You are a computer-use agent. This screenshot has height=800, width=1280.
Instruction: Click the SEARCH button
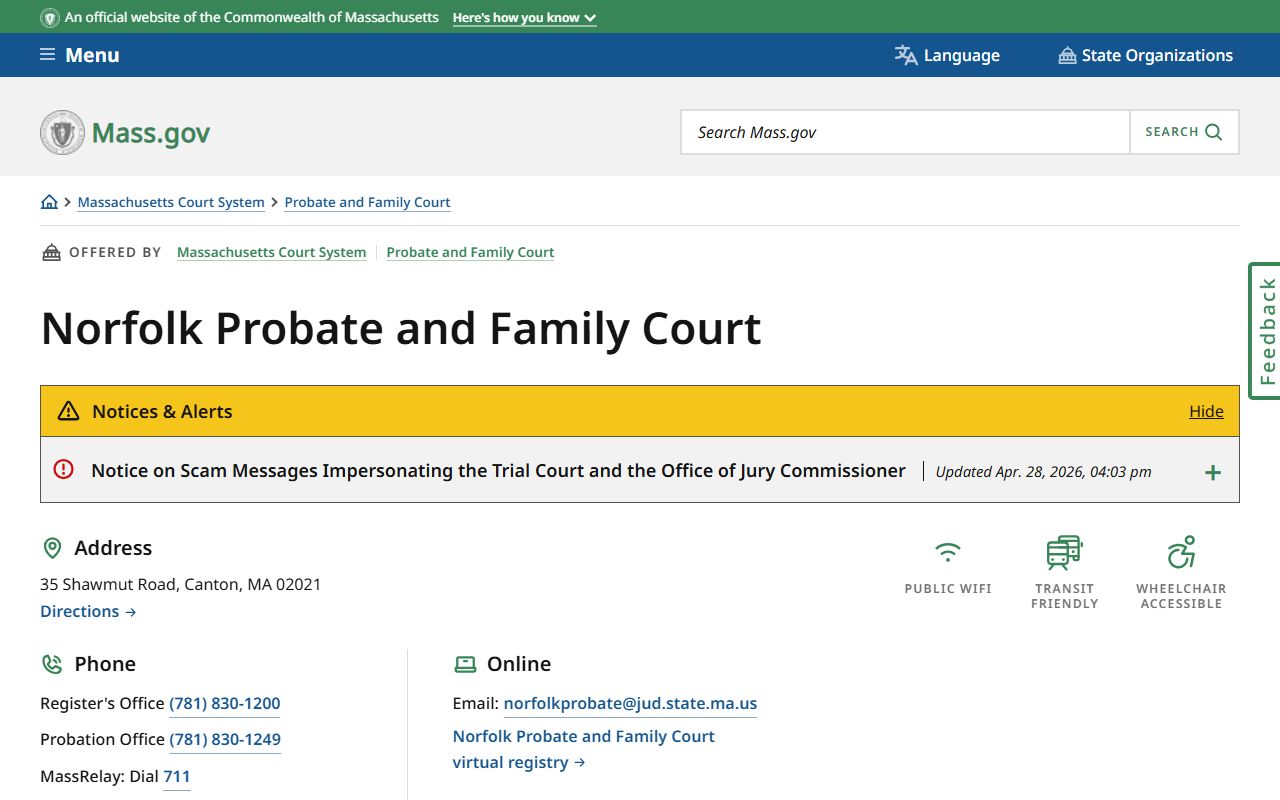tap(1184, 132)
